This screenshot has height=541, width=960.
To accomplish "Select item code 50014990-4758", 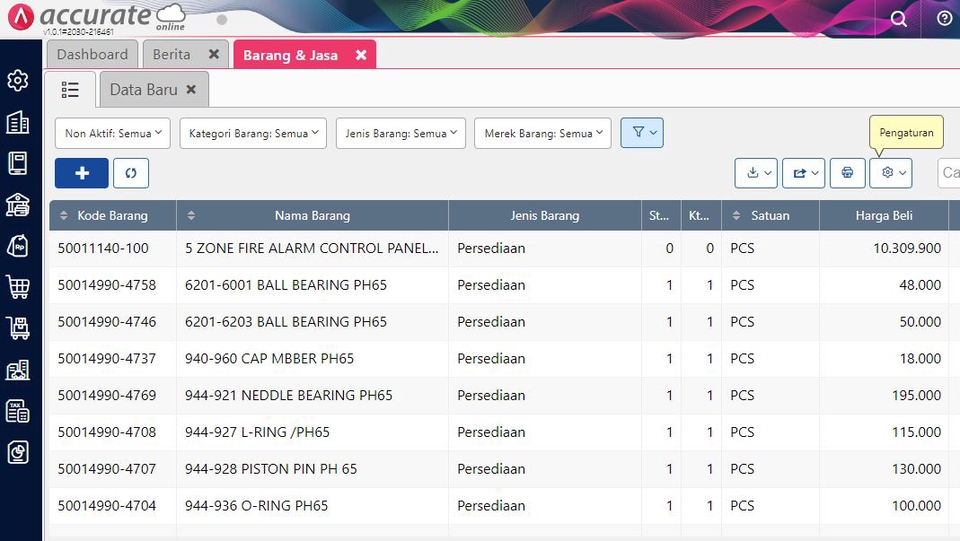I will 107,285.
